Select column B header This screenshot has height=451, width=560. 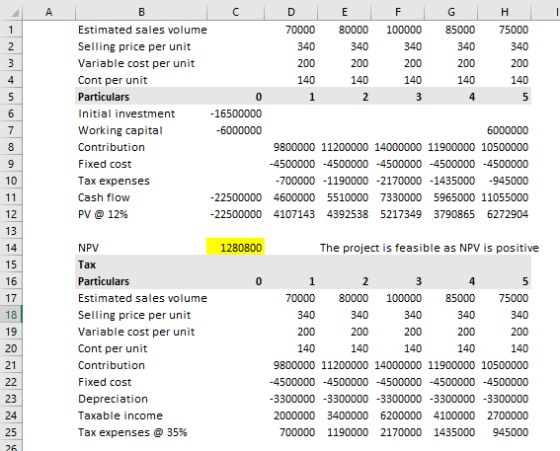[x=141, y=12]
